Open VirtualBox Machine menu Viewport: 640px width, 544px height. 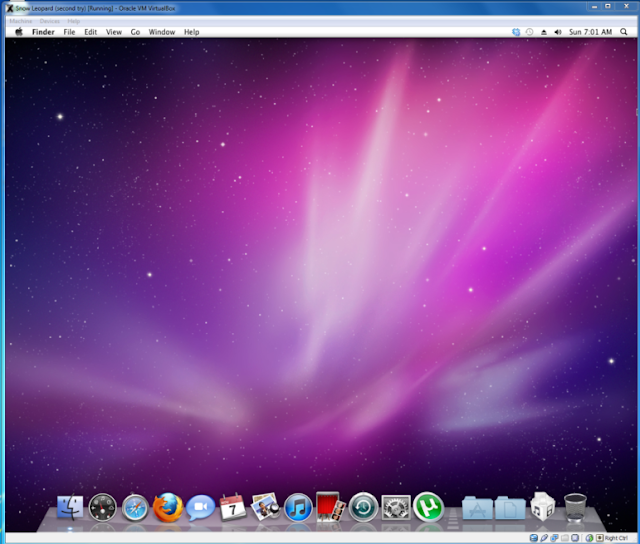click(x=20, y=21)
